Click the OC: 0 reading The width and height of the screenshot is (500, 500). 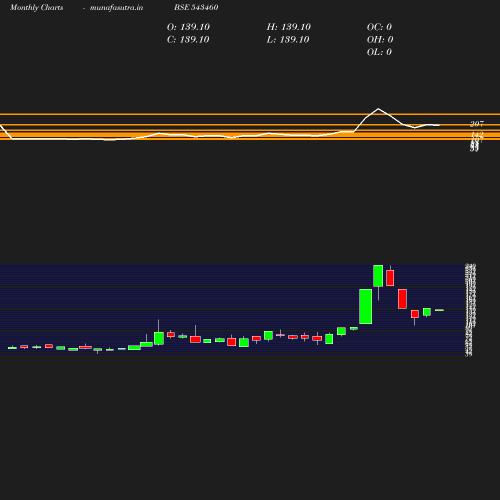click(x=379, y=27)
